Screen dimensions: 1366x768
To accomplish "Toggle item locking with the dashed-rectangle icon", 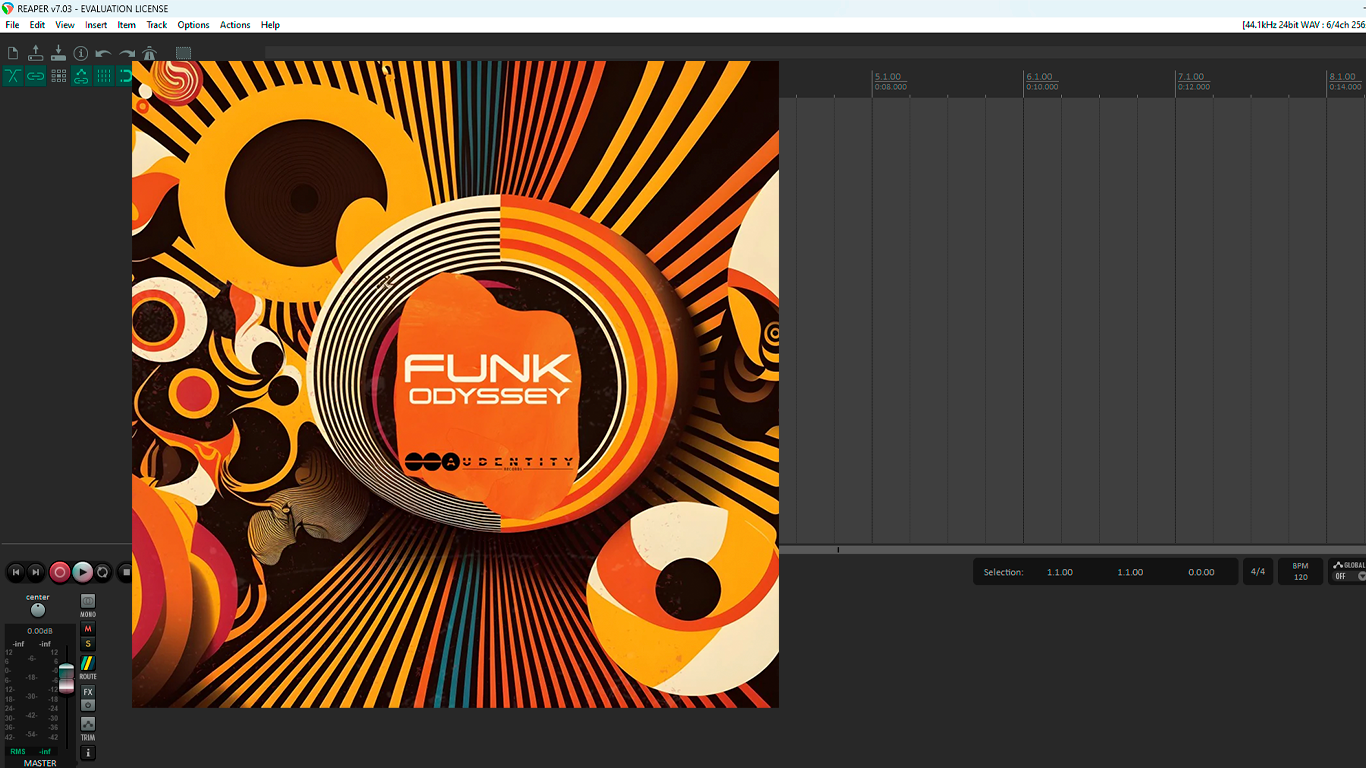I will pyautogui.click(x=183, y=53).
